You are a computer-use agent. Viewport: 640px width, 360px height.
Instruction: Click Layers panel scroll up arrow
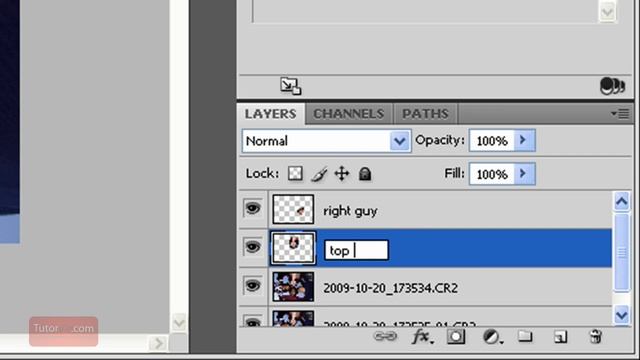click(x=621, y=201)
